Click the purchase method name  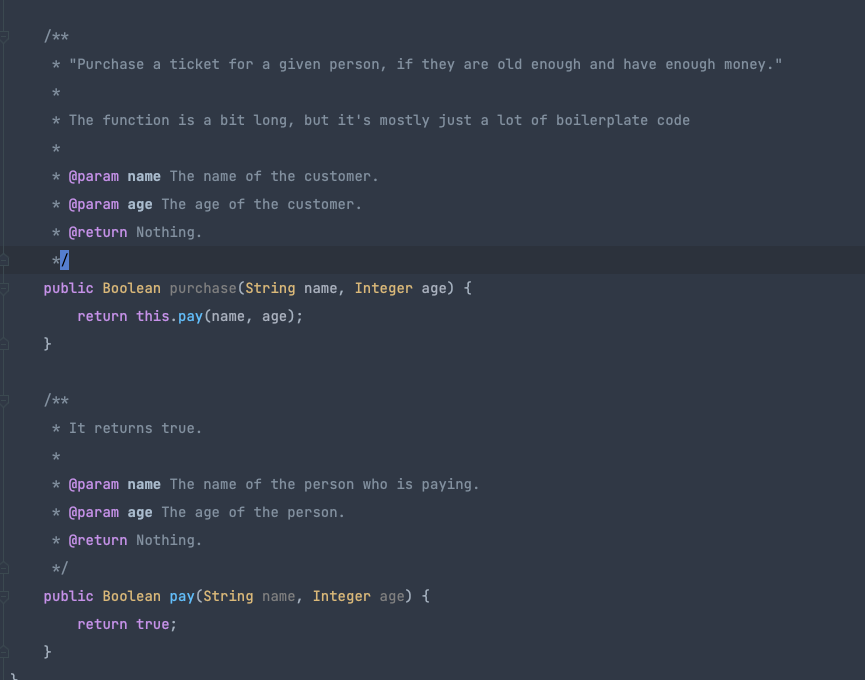pos(203,288)
